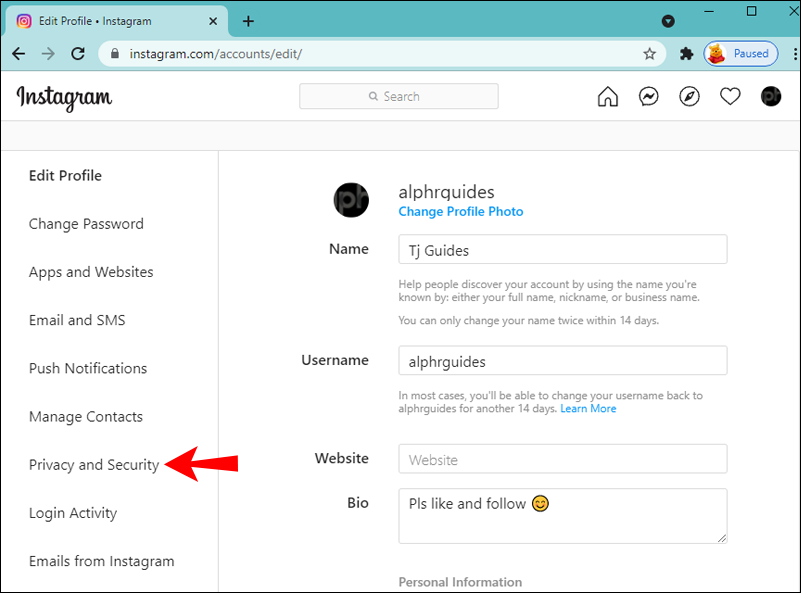Go to Instagram home feed icon
The image size is (801, 593).
click(x=607, y=96)
